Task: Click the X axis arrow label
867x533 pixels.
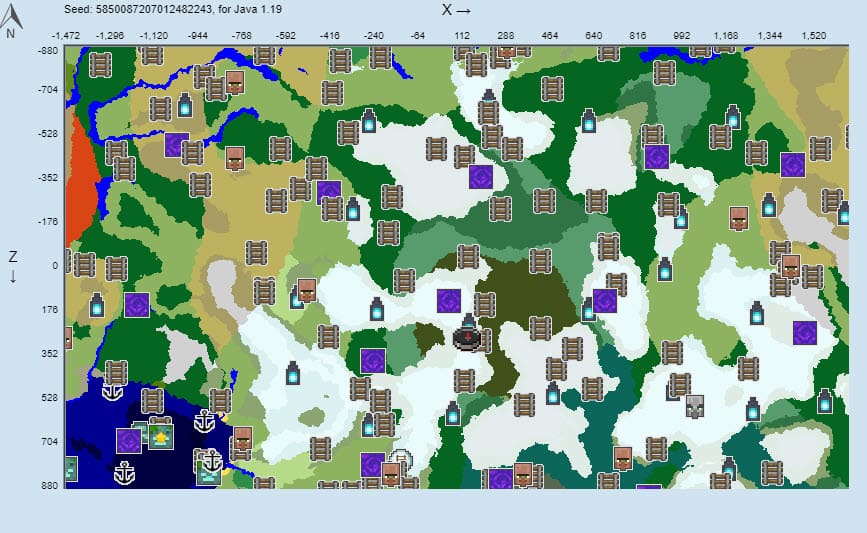Action: 456,10
